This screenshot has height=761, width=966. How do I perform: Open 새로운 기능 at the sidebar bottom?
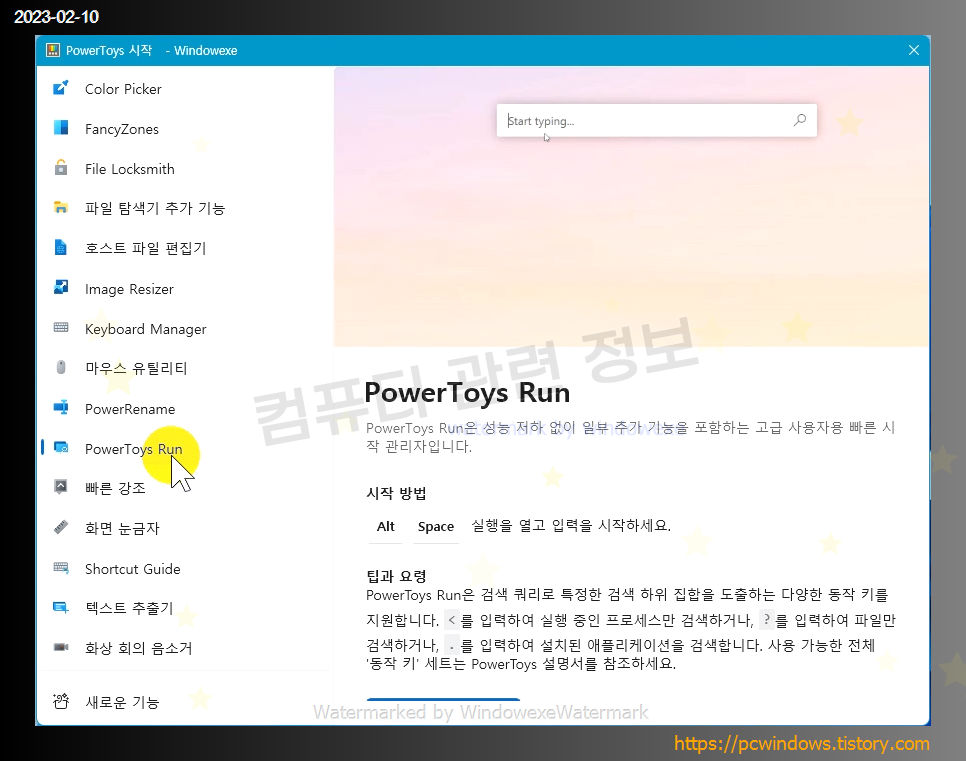(122, 702)
